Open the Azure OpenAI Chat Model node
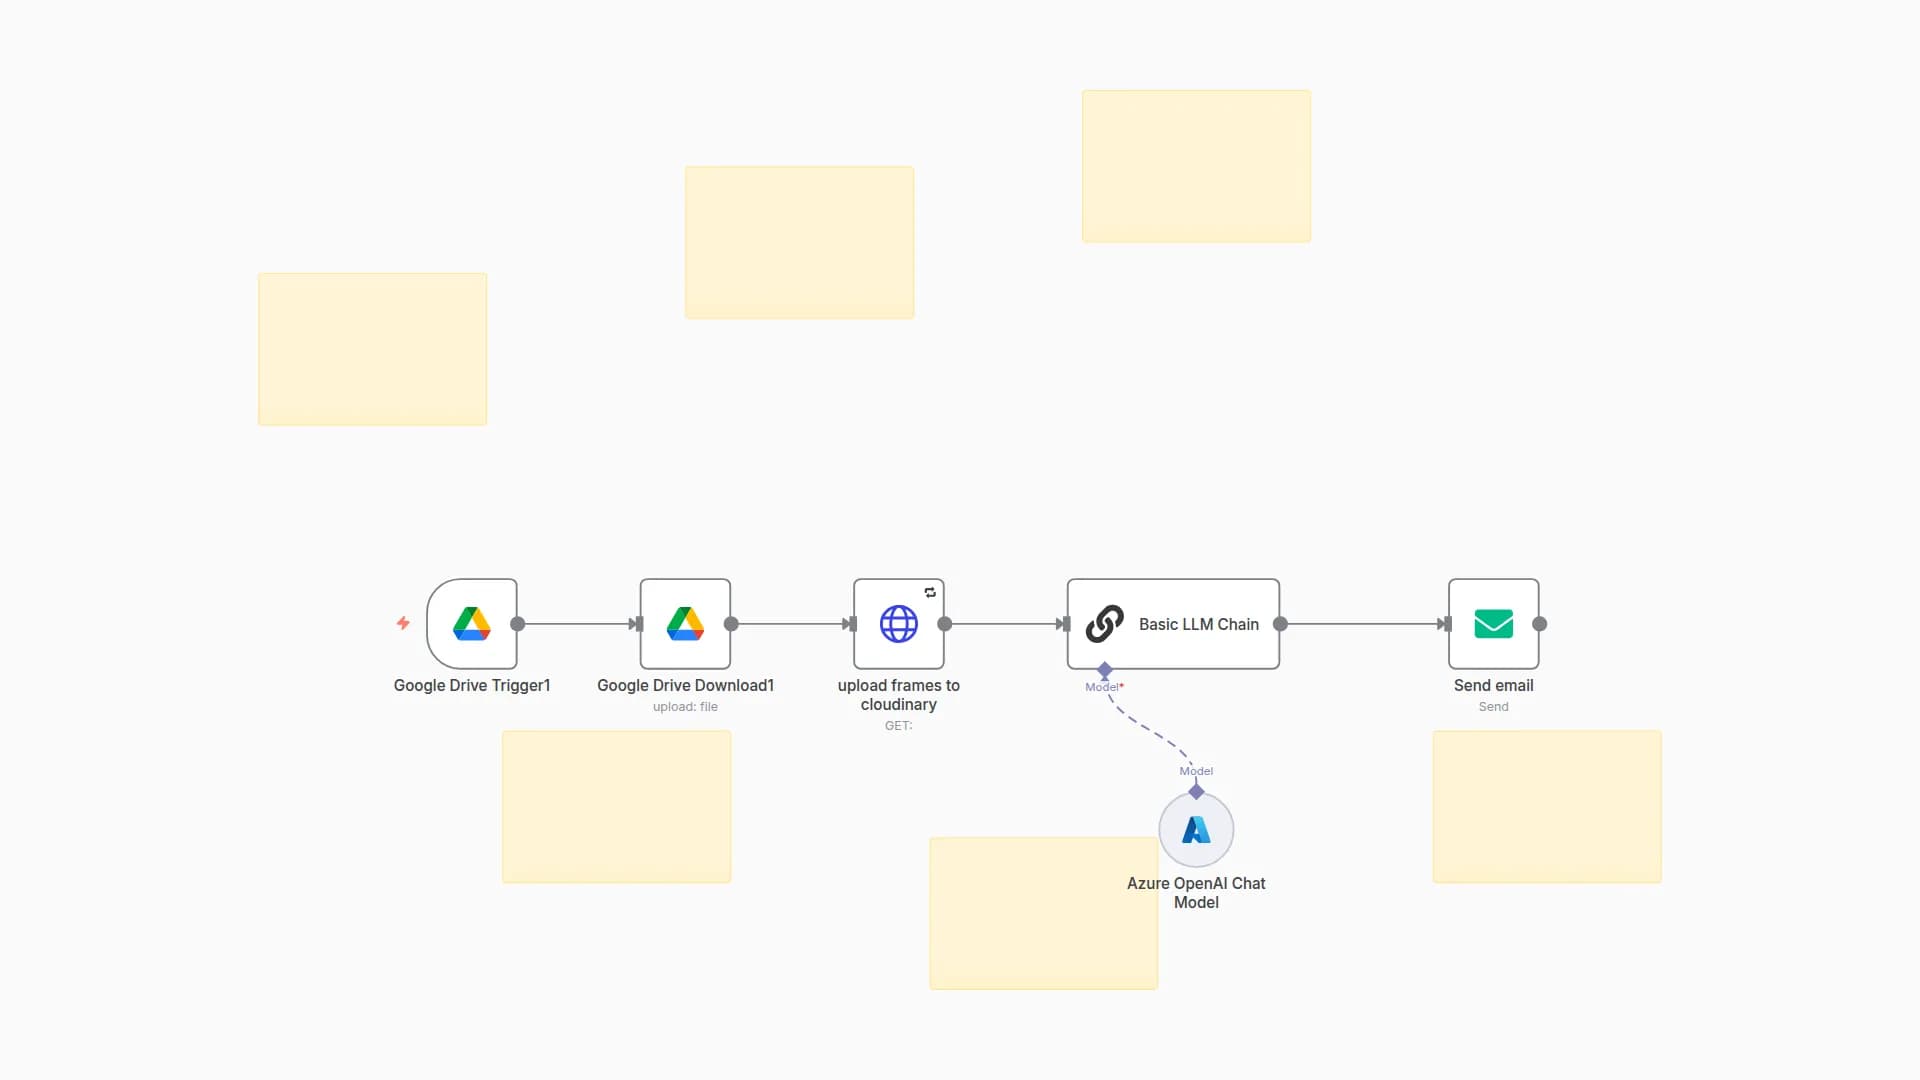The width and height of the screenshot is (1920, 1080). [1196, 830]
